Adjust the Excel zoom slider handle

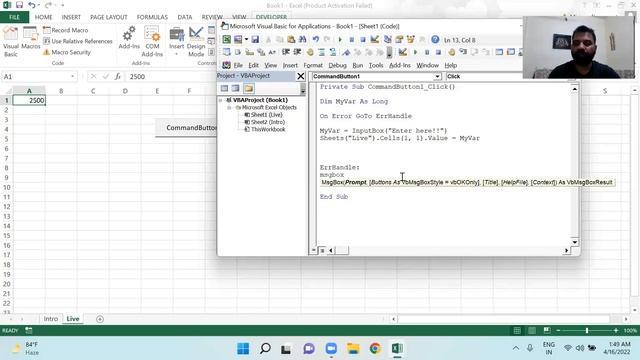(587, 330)
